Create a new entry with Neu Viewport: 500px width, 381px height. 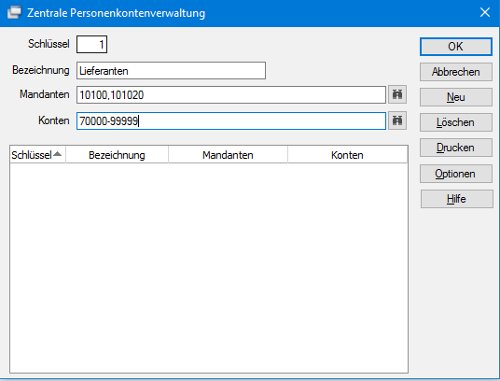click(x=456, y=97)
